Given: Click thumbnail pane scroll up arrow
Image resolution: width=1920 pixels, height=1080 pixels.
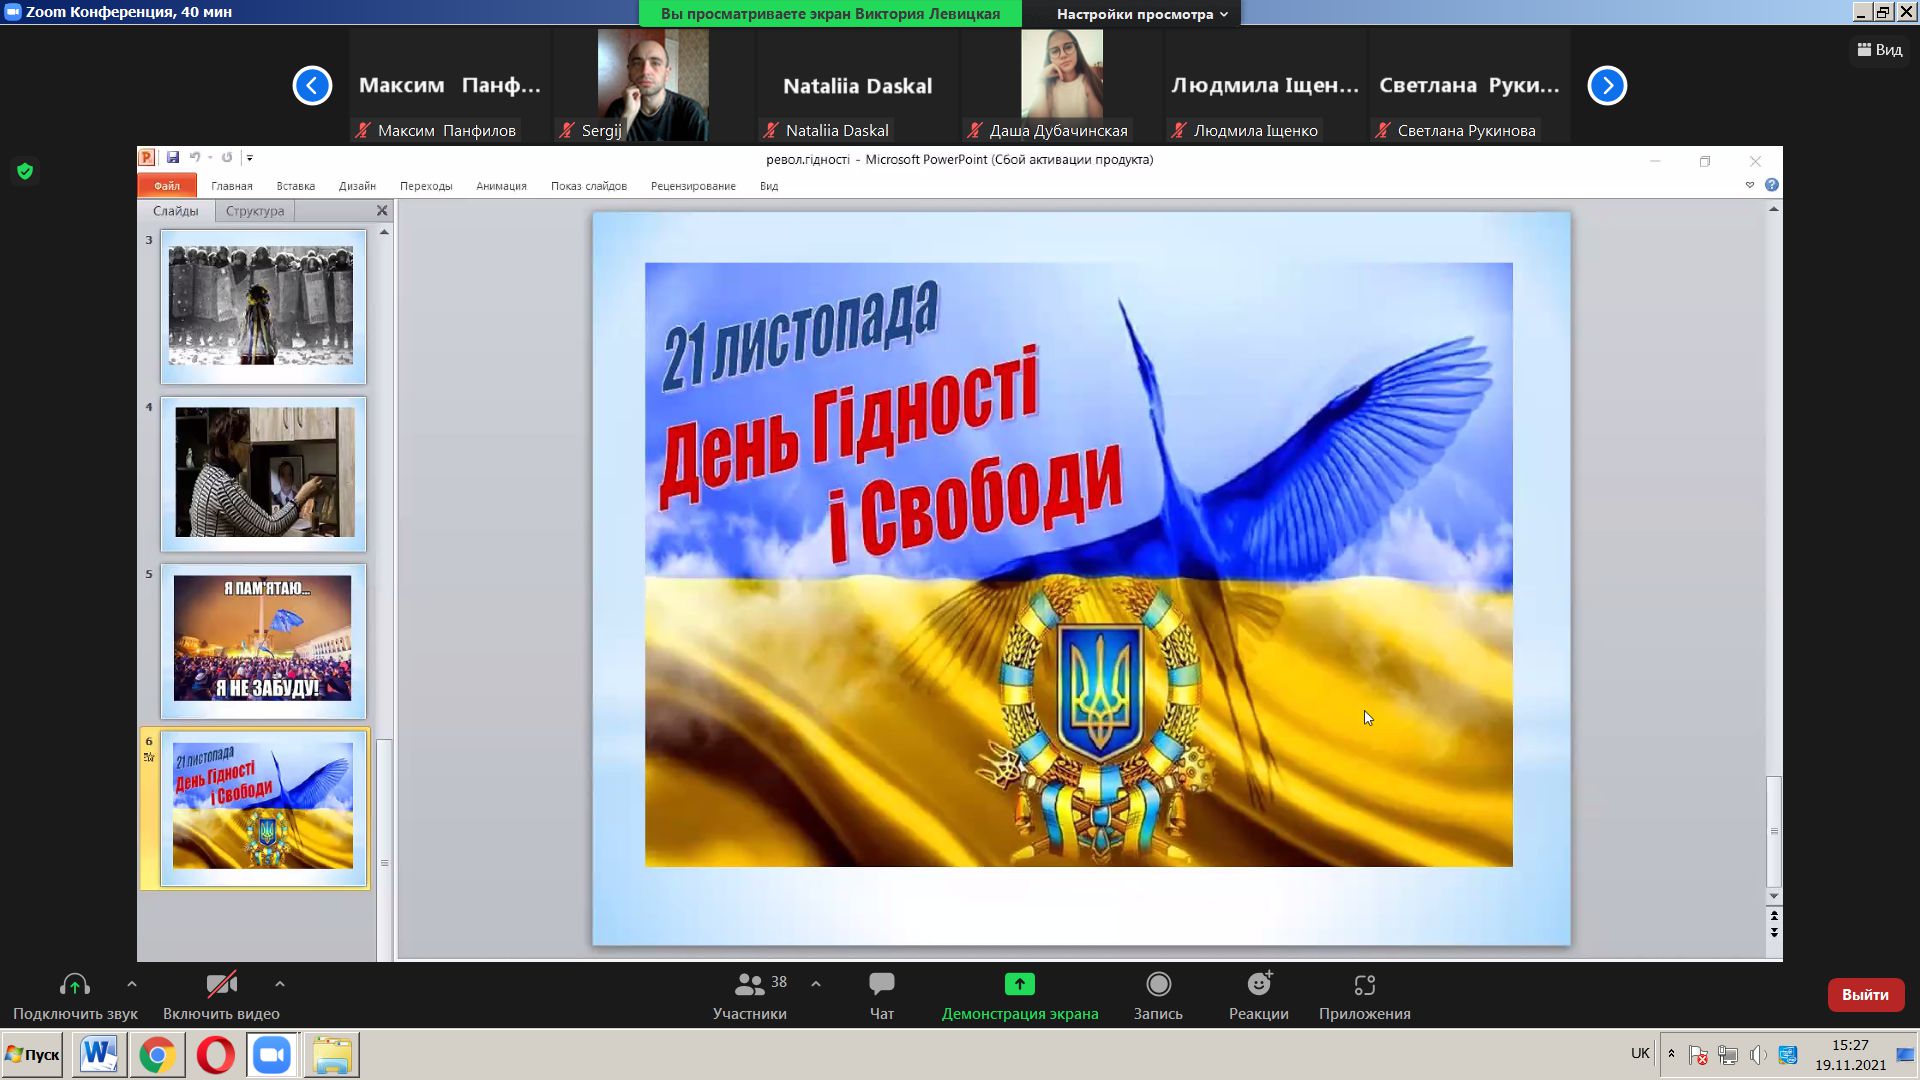Looking at the screenshot, I should click(384, 232).
